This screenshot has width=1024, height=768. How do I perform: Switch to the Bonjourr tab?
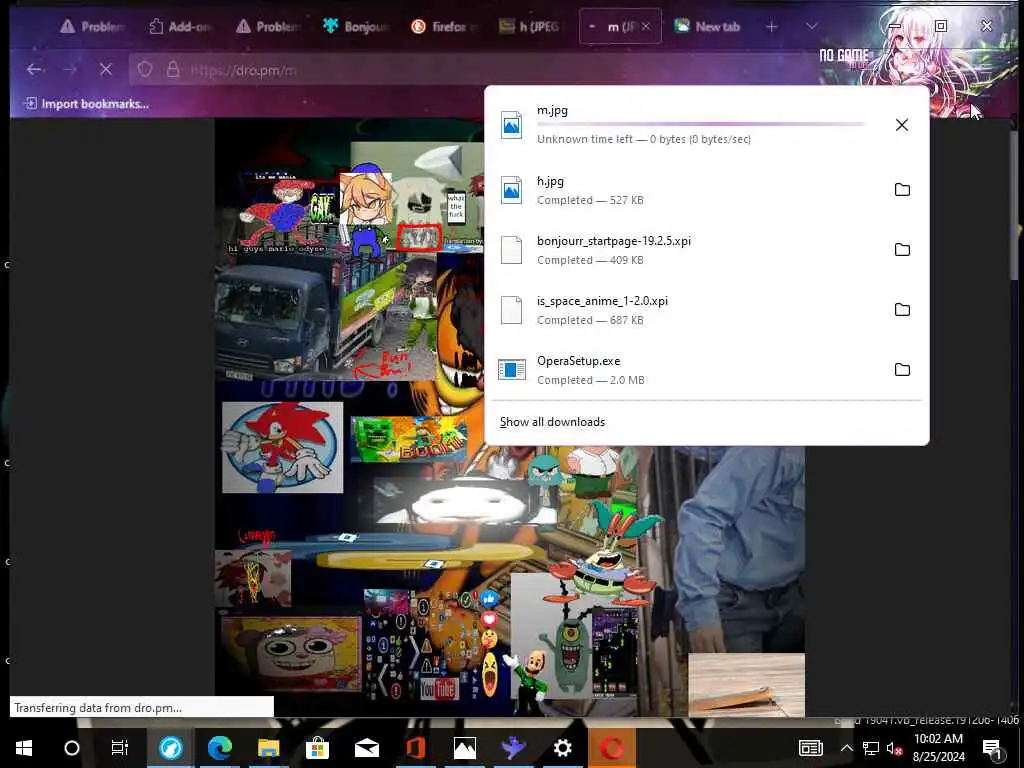tap(355, 27)
